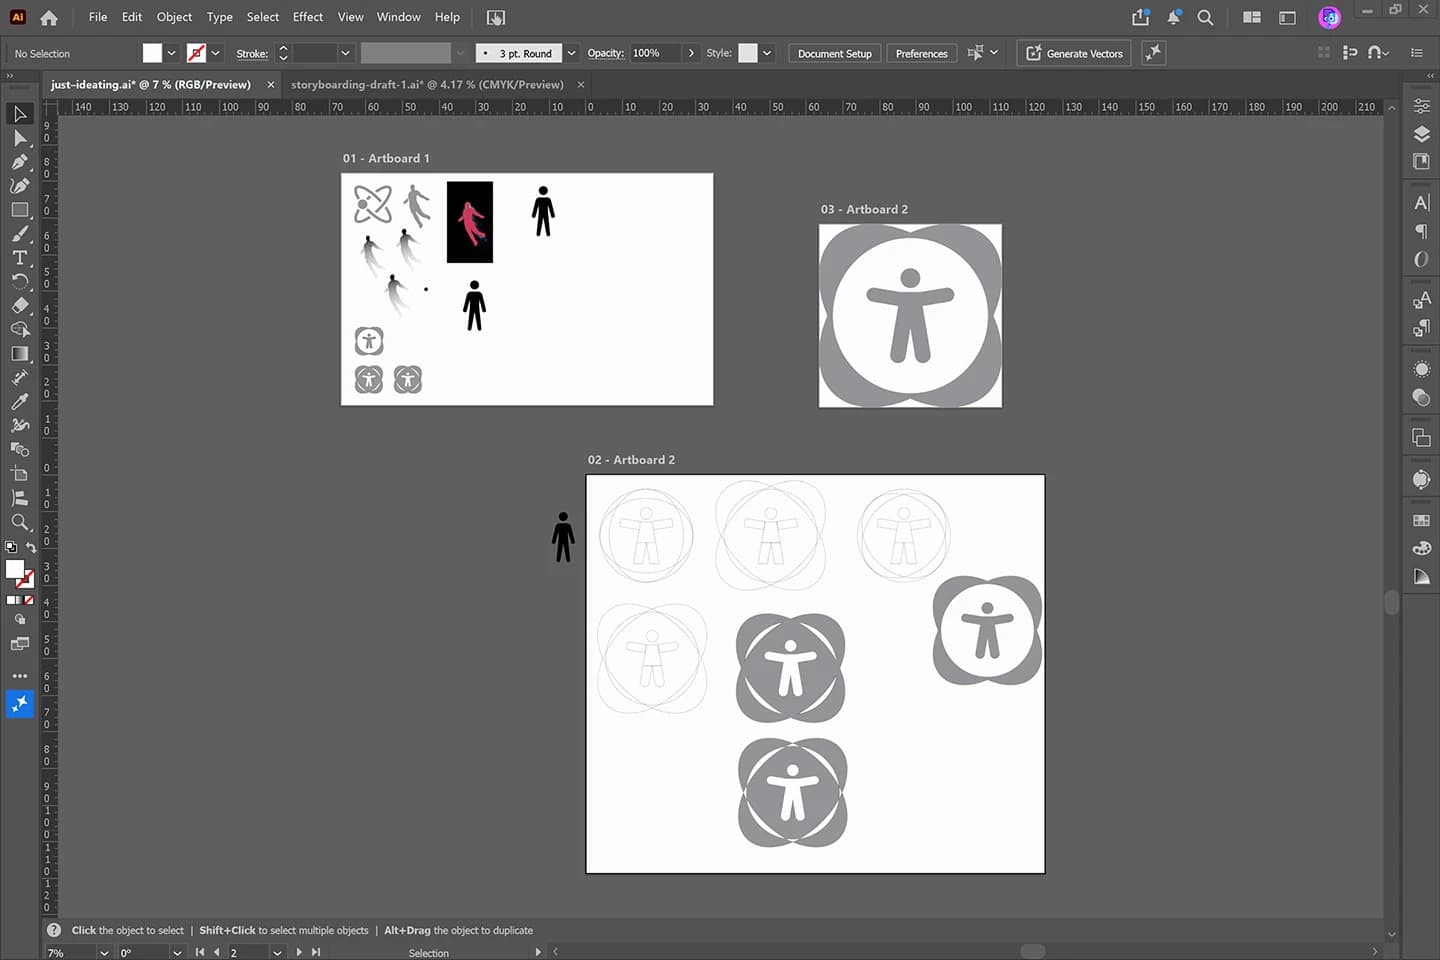Image resolution: width=1440 pixels, height=960 pixels.
Task: Open the Pathfinder panel icon
Action: point(1421,438)
